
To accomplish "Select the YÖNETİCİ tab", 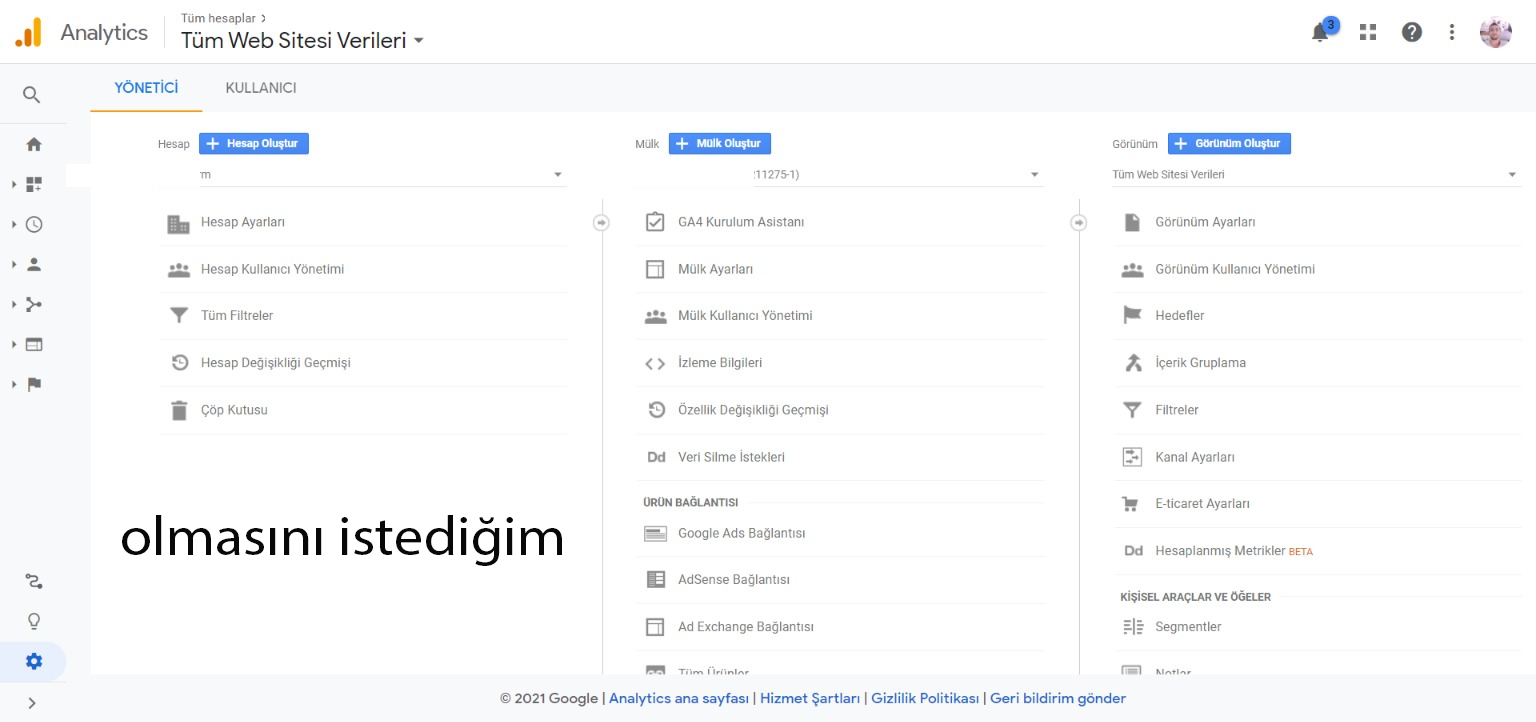I will 146,88.
